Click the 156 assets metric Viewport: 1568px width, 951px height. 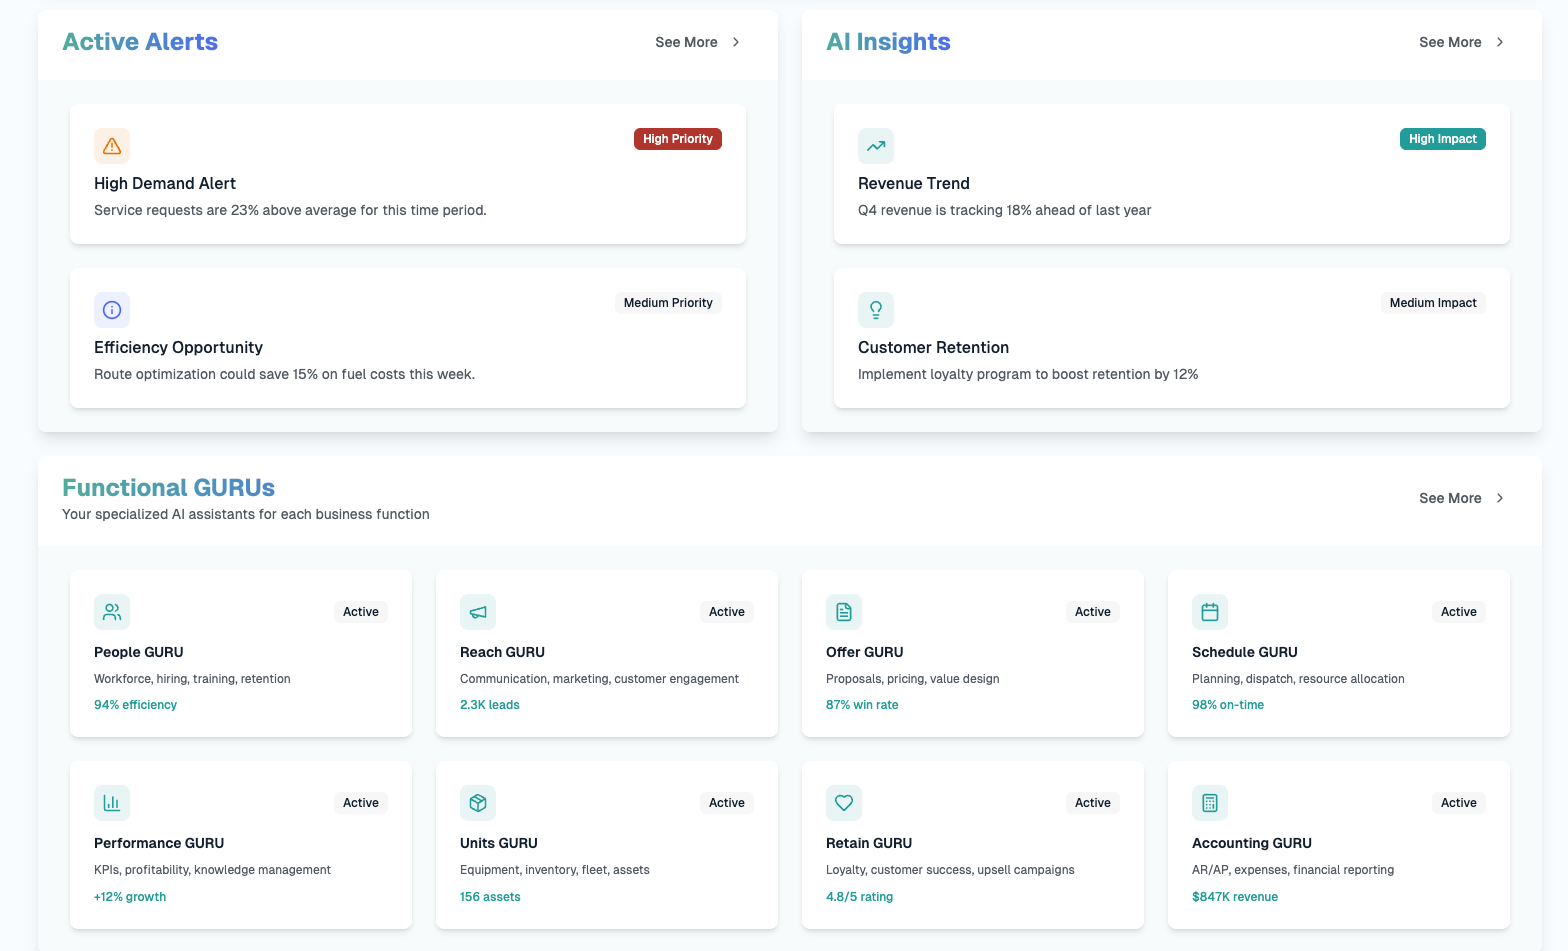490,897
